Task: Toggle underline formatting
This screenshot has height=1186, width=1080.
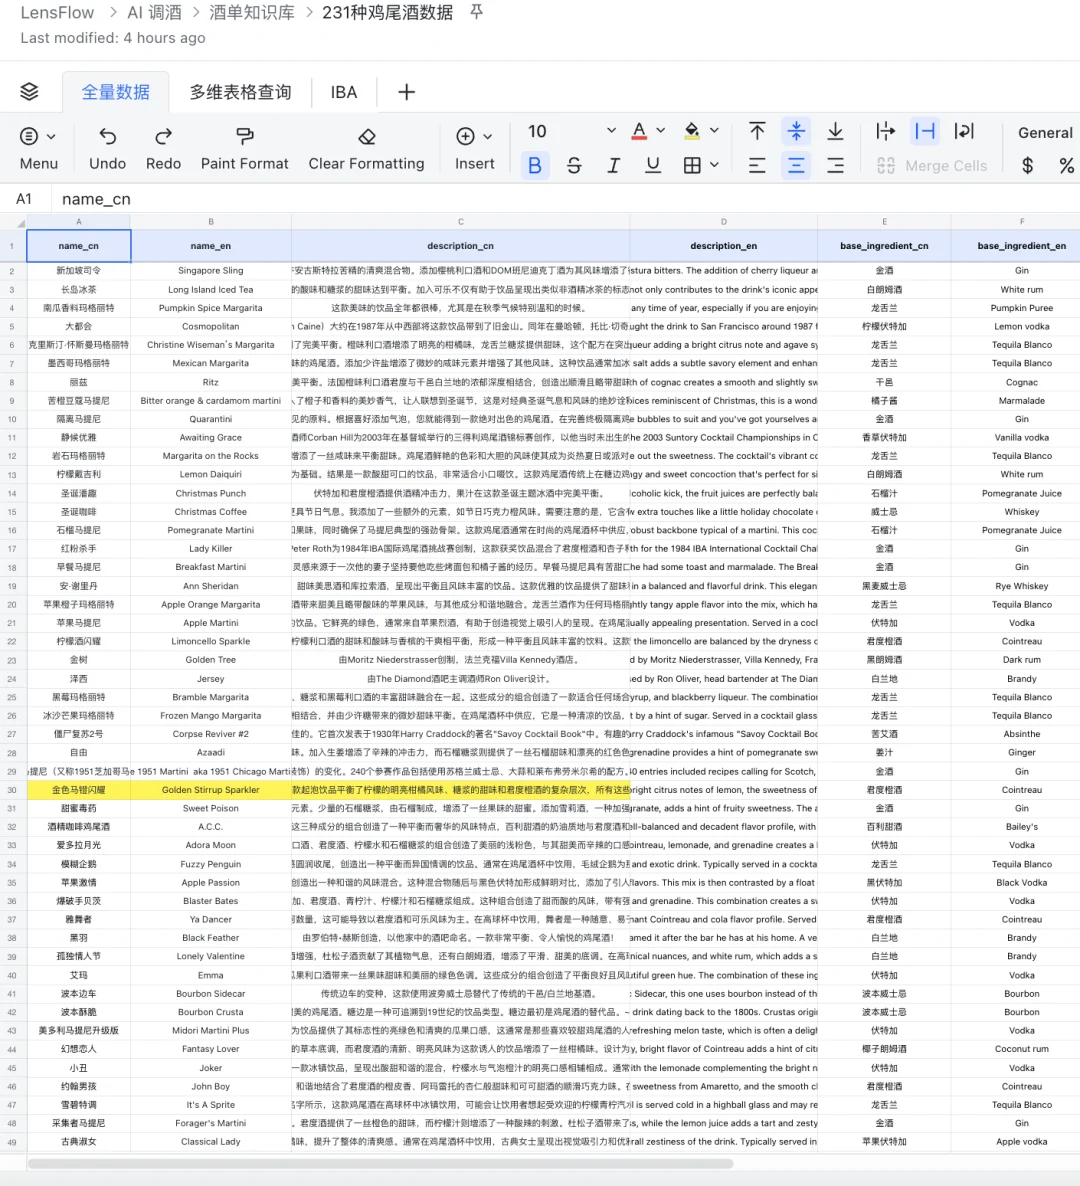Action: click(x=653, y=165)
